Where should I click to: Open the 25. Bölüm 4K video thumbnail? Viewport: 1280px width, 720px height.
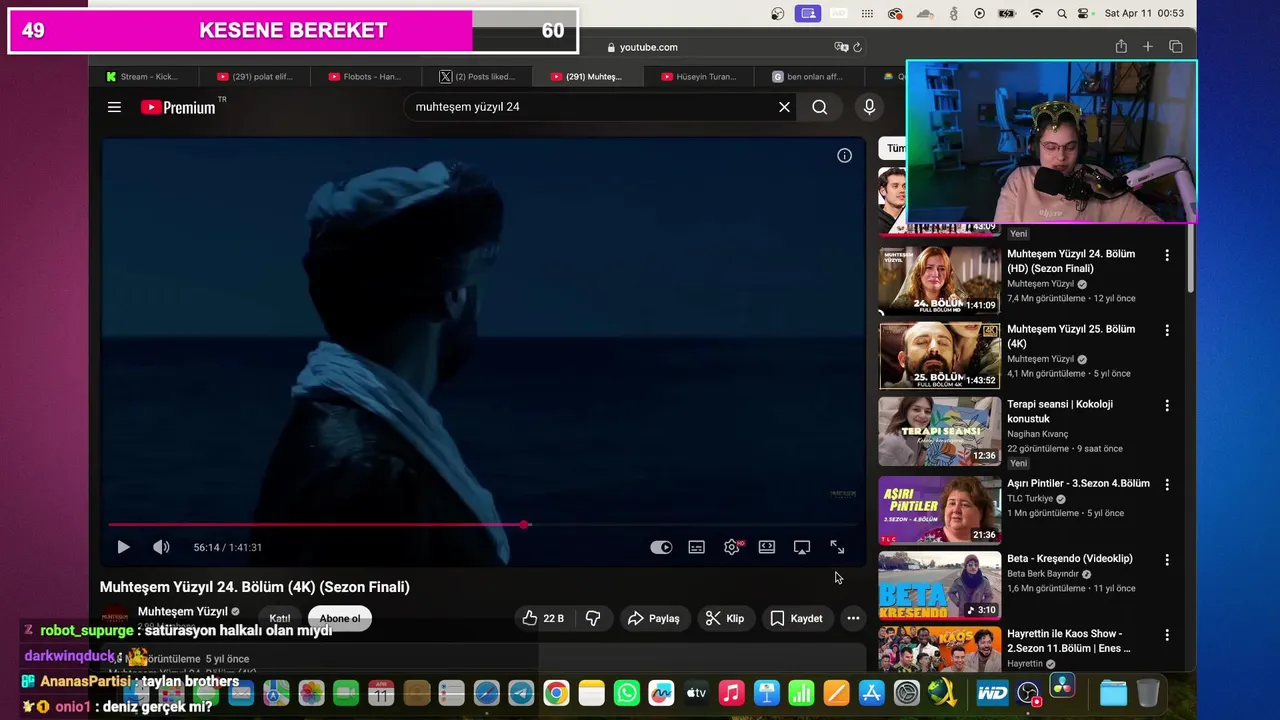click(x=939, y=356)
